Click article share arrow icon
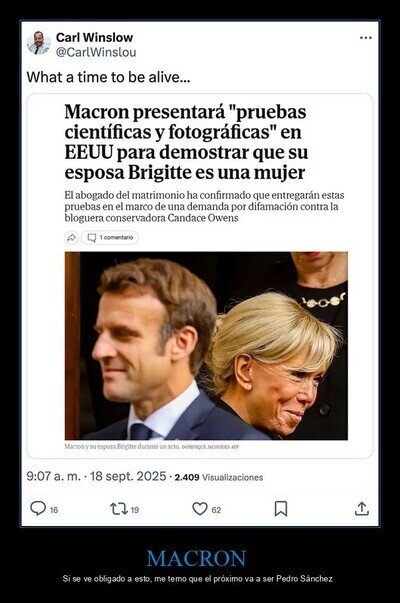This screenshot has width=400, height=603. point(71,238)
